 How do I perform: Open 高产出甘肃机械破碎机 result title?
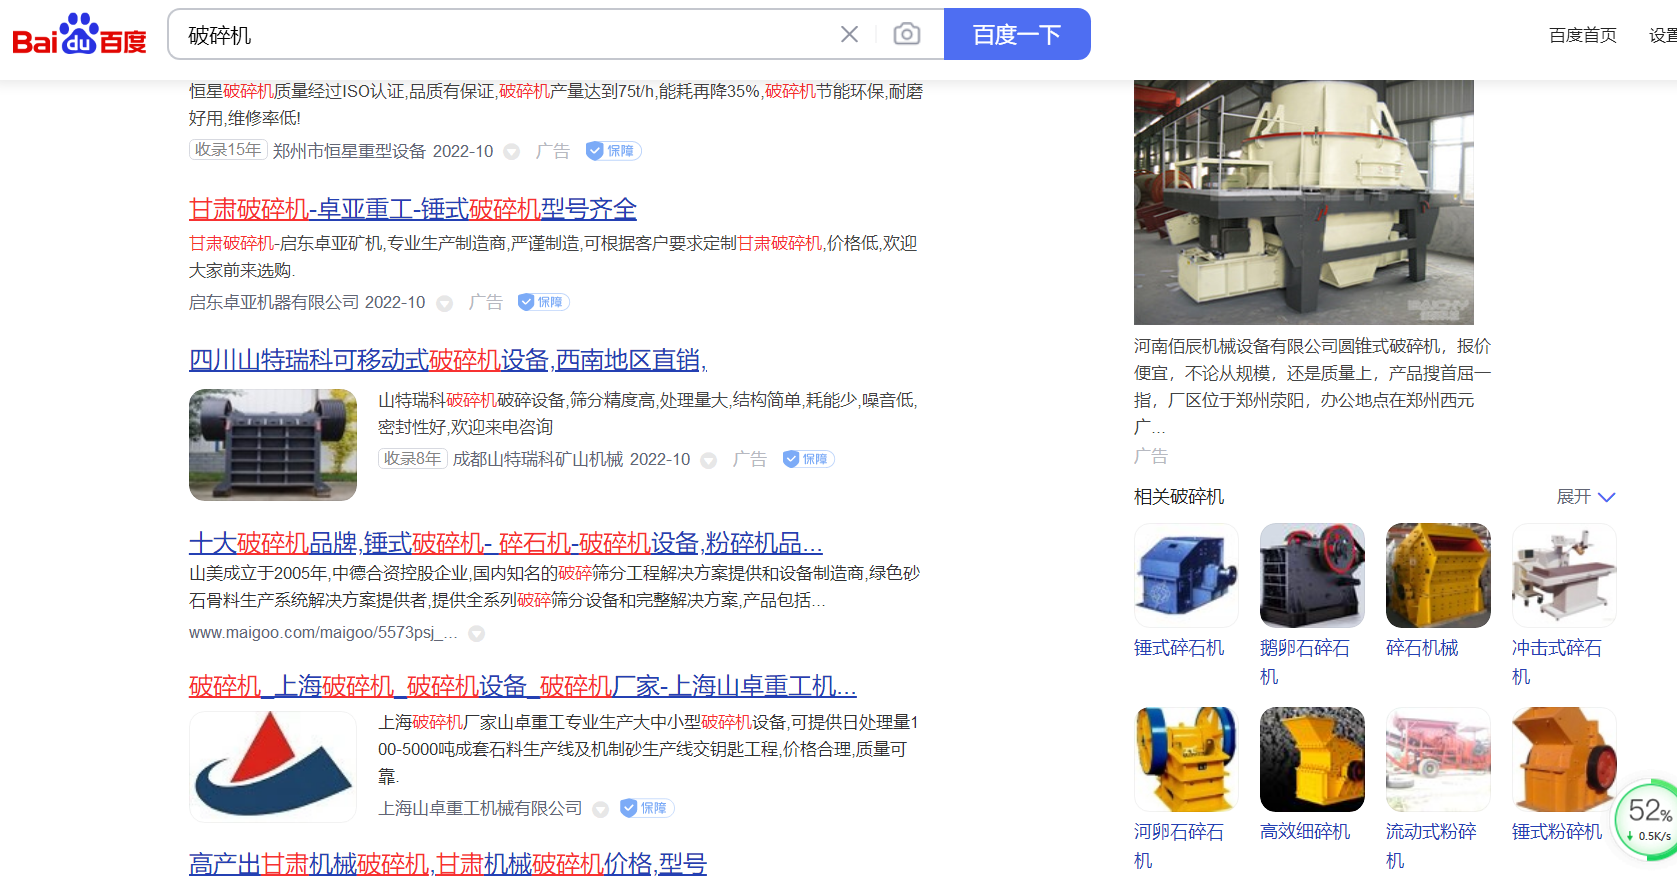[448, 864]
